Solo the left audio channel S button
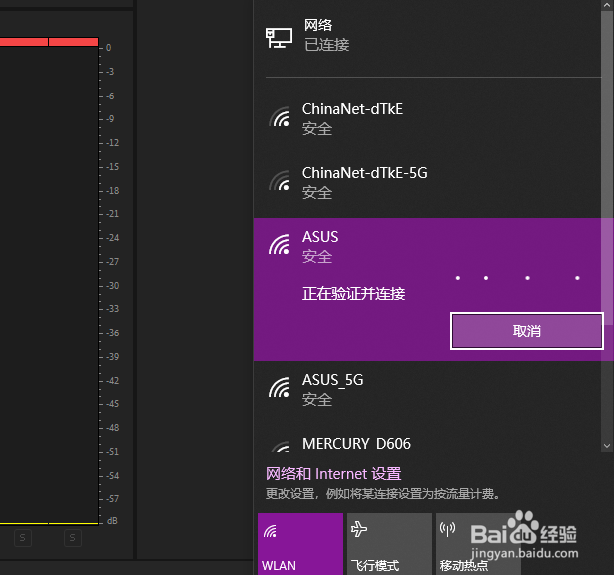The height and width of the screenshot is (575, 614). coord(23,538)
